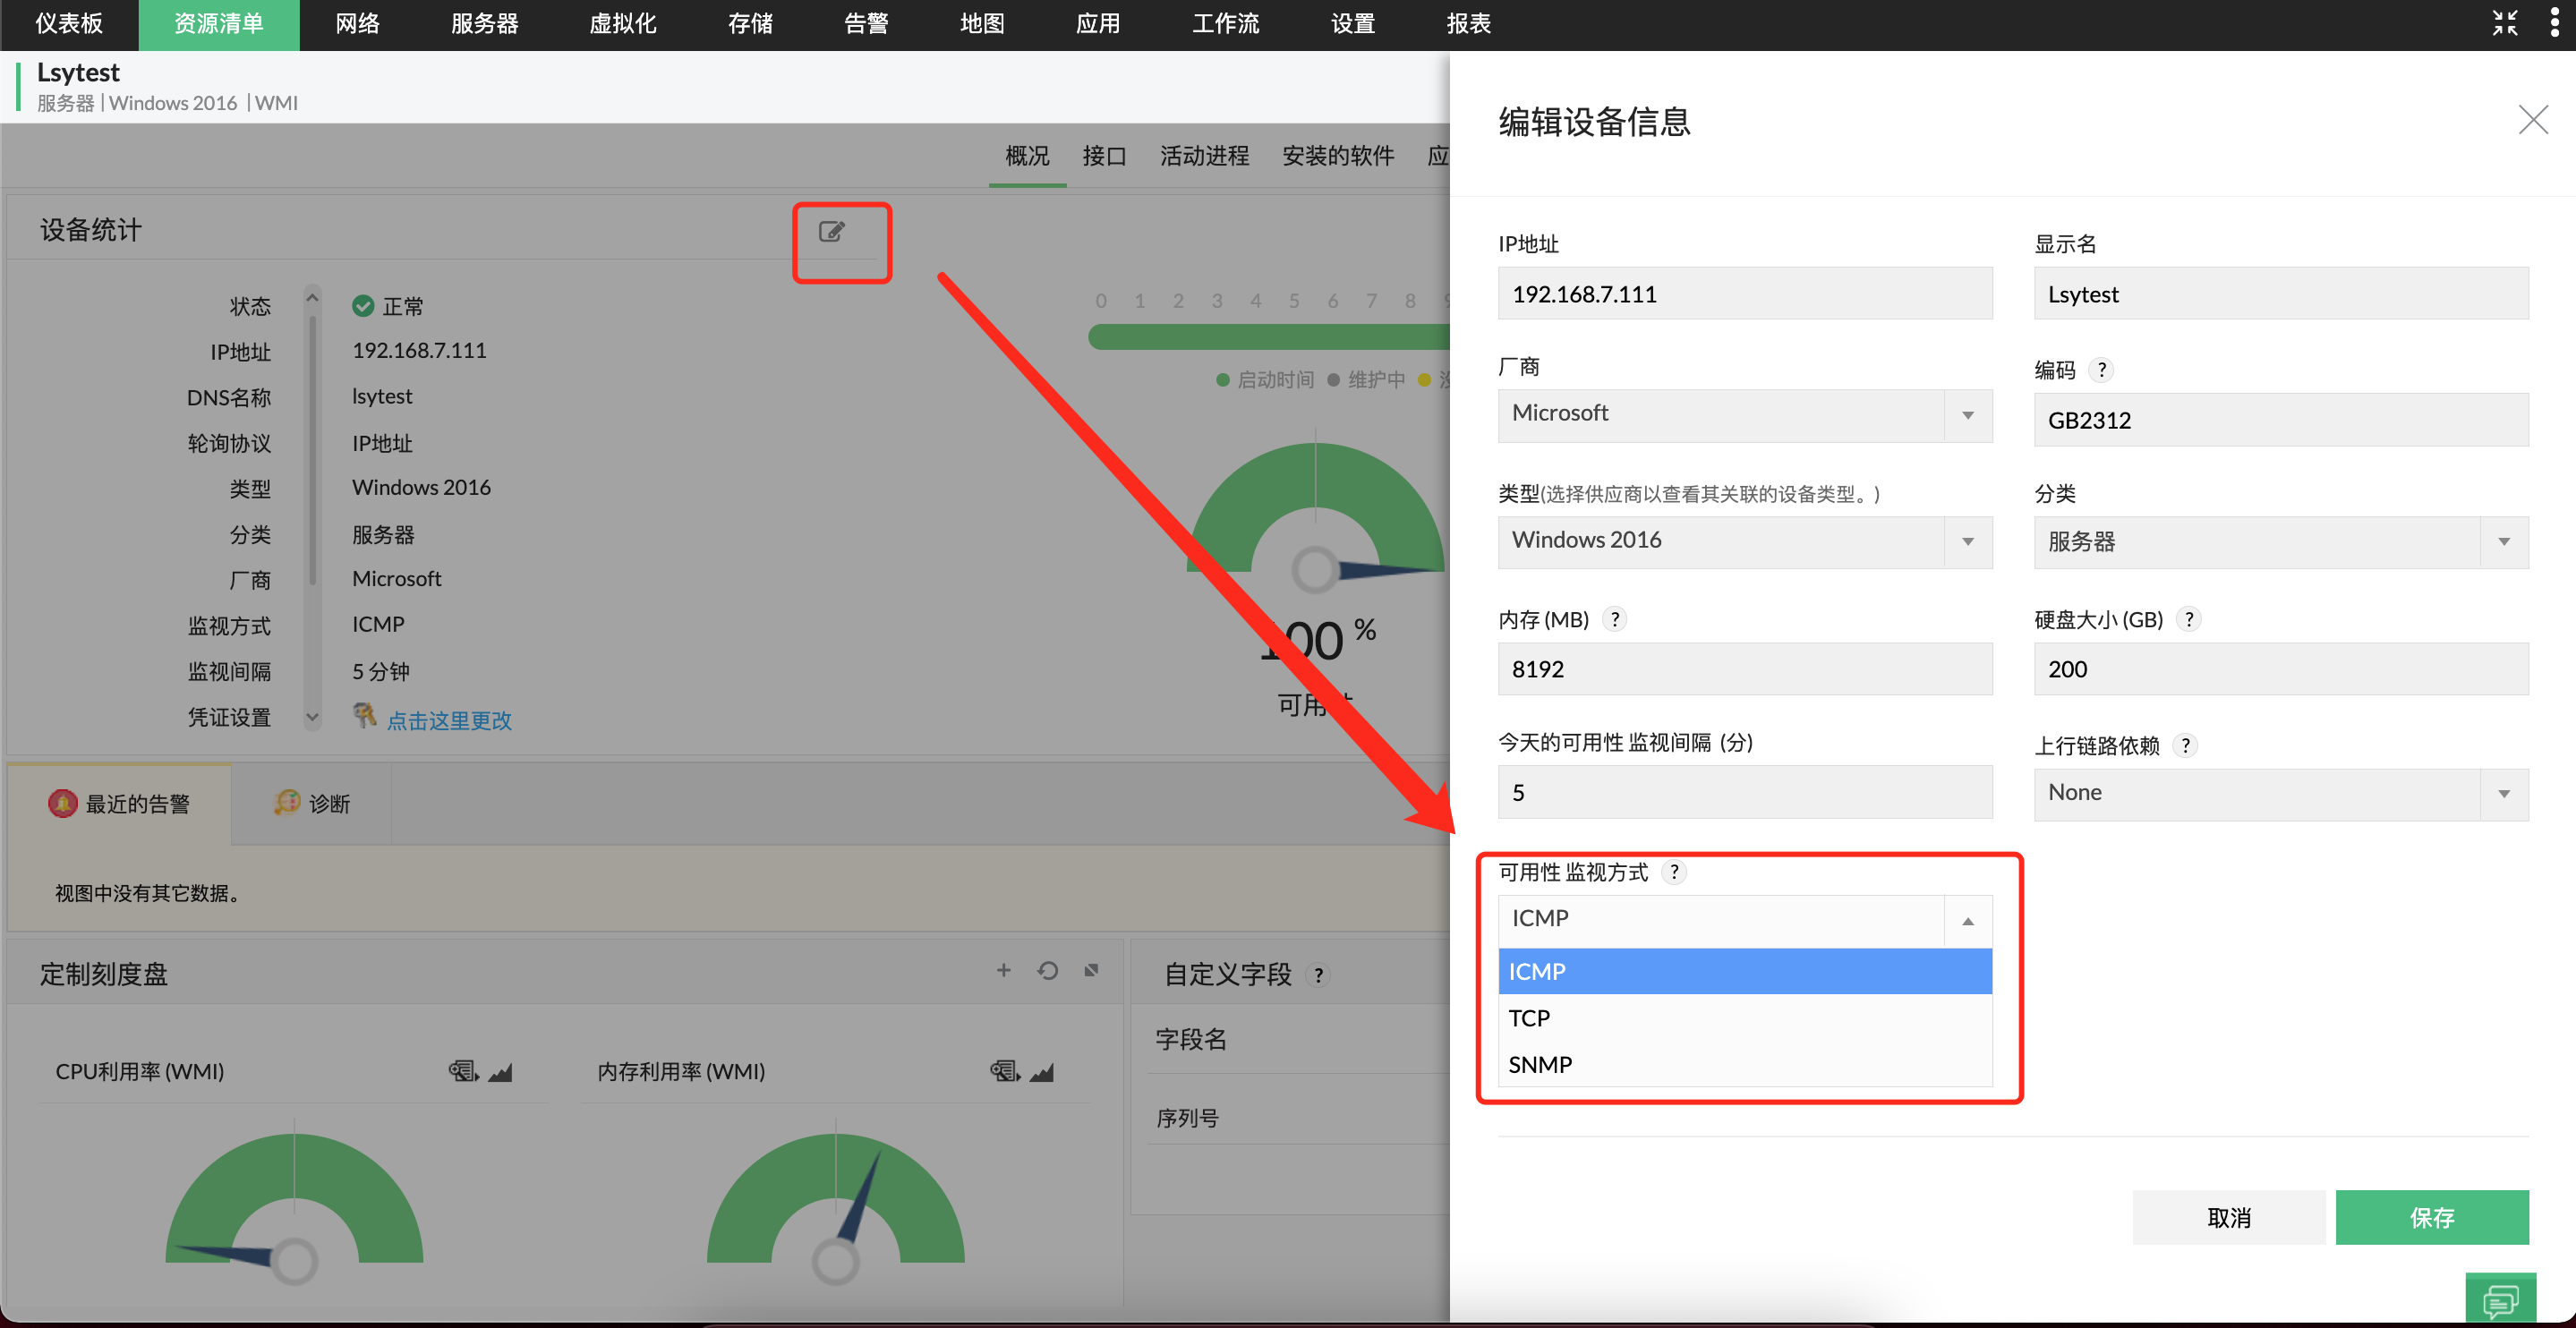Select ICMP option in the list
This screenshot has width=2576, height=1328.
(1744, 971)
